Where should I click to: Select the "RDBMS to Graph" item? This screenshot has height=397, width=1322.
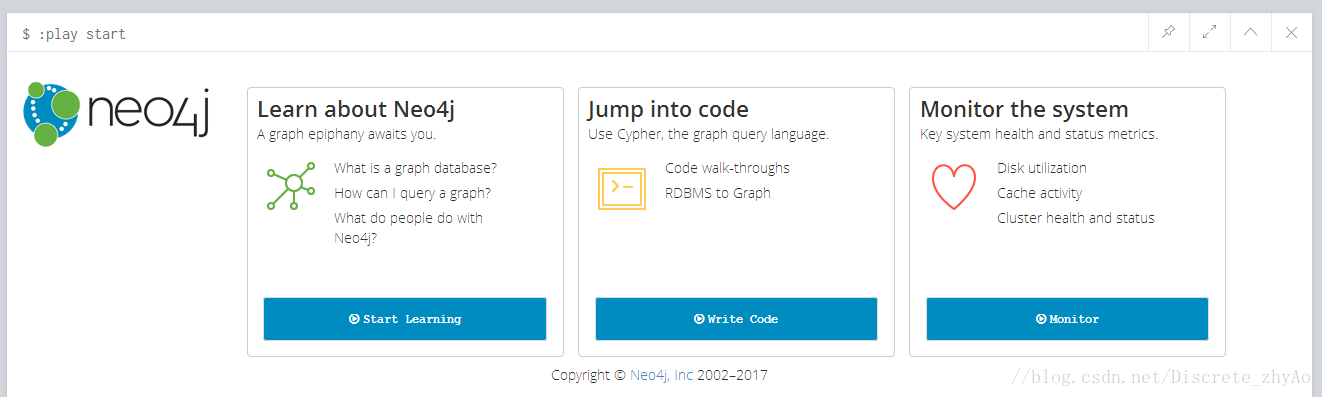coord(718,193)
